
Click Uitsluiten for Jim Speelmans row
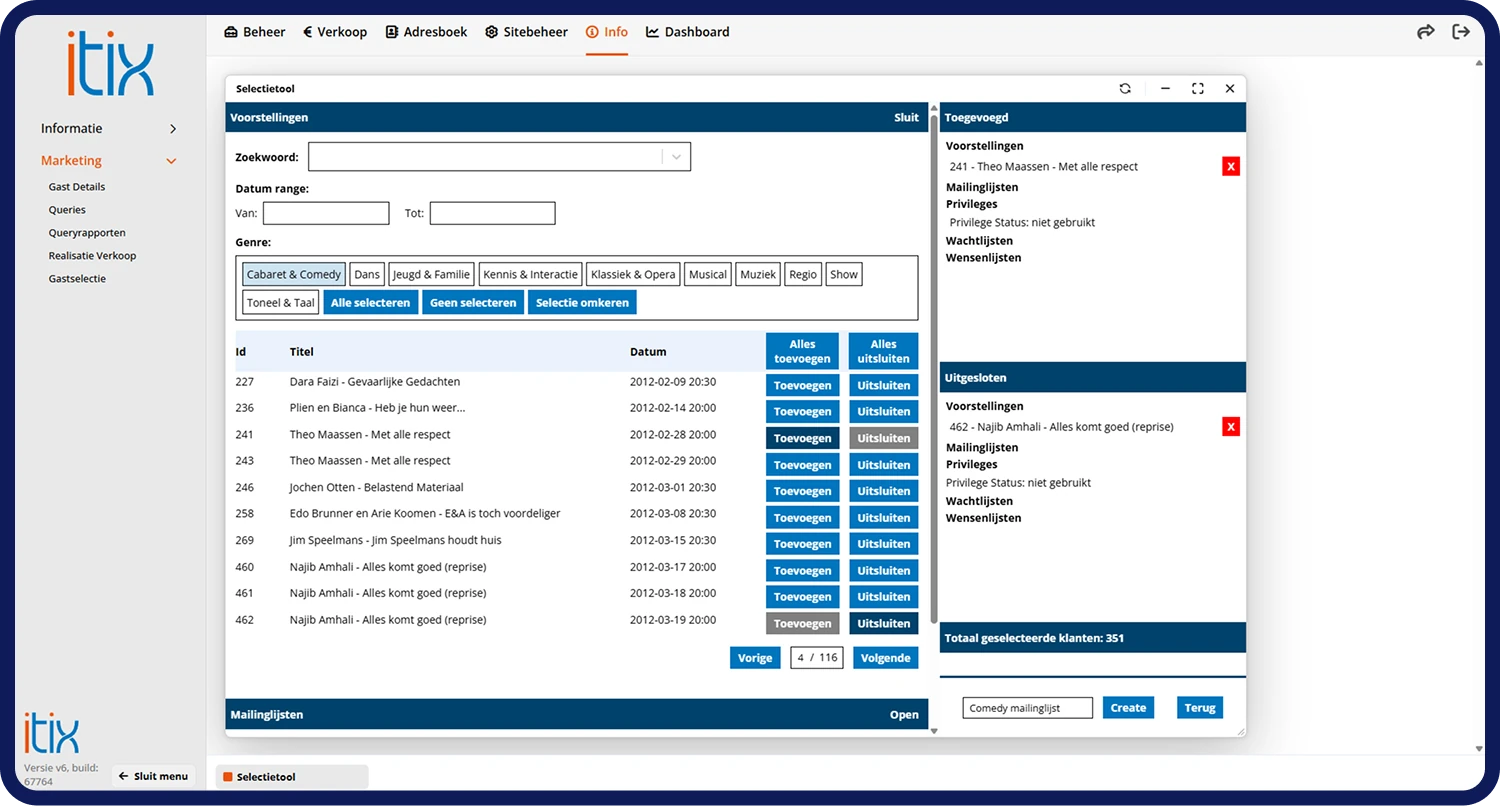pyautogui.click(x=884, y=544)
